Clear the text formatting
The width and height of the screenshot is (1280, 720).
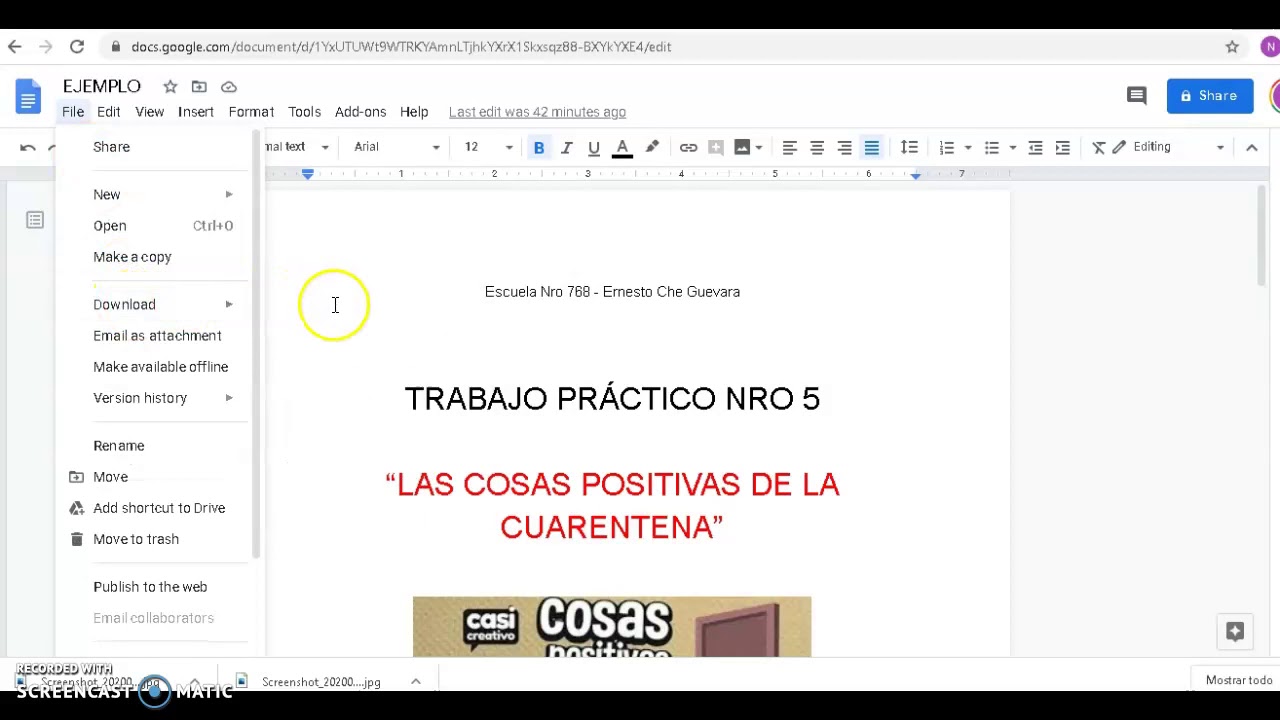pos(1098,148)
